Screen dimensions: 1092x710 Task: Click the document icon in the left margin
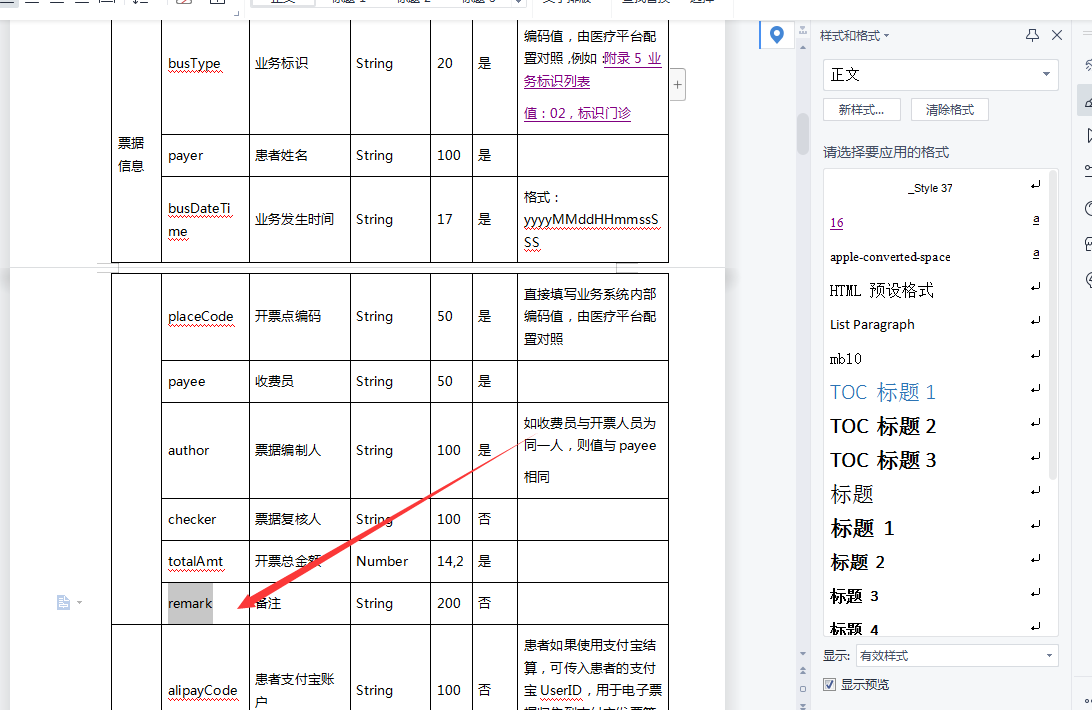tap(63, 602)
